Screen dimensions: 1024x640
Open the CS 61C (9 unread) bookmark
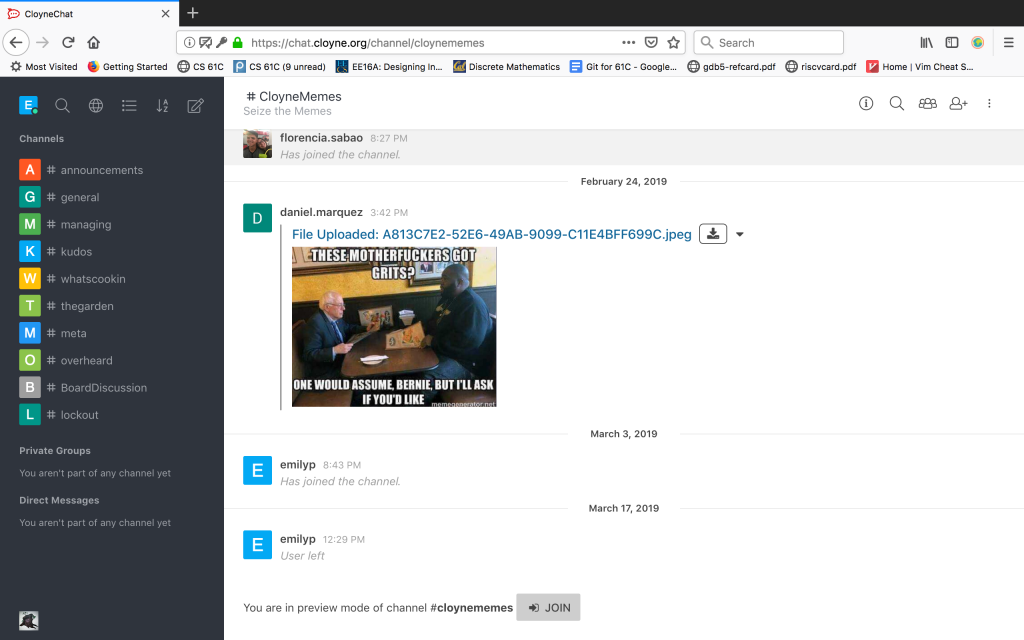point(280,67)
